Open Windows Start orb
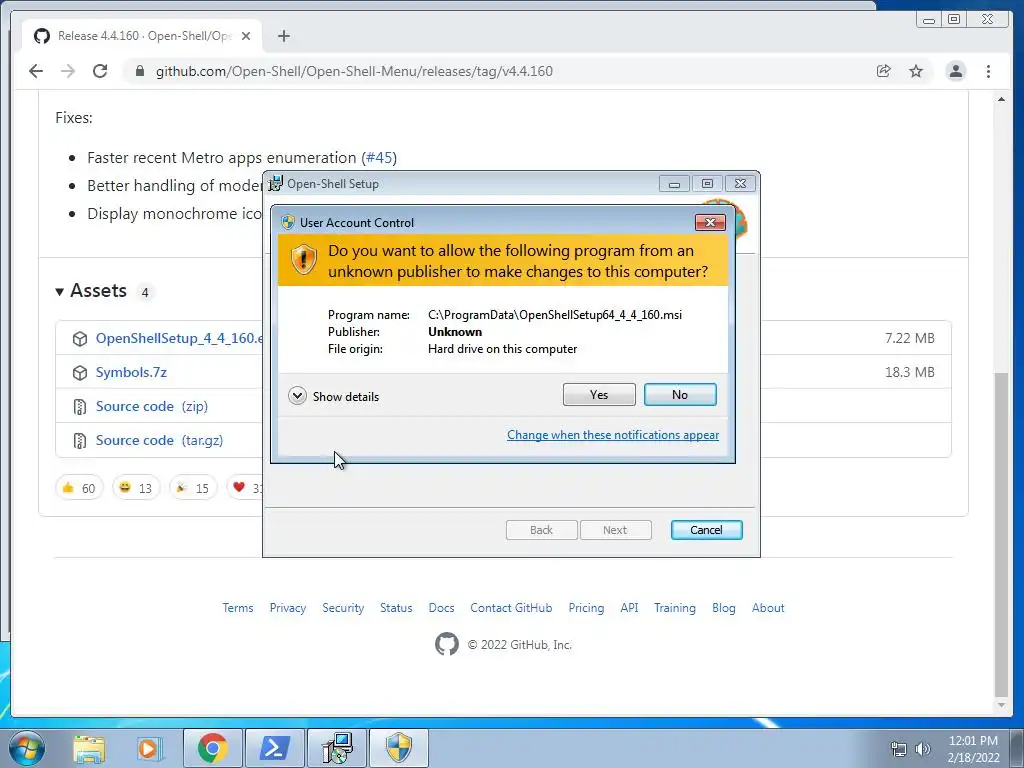1024x768 pixels. 26,748
